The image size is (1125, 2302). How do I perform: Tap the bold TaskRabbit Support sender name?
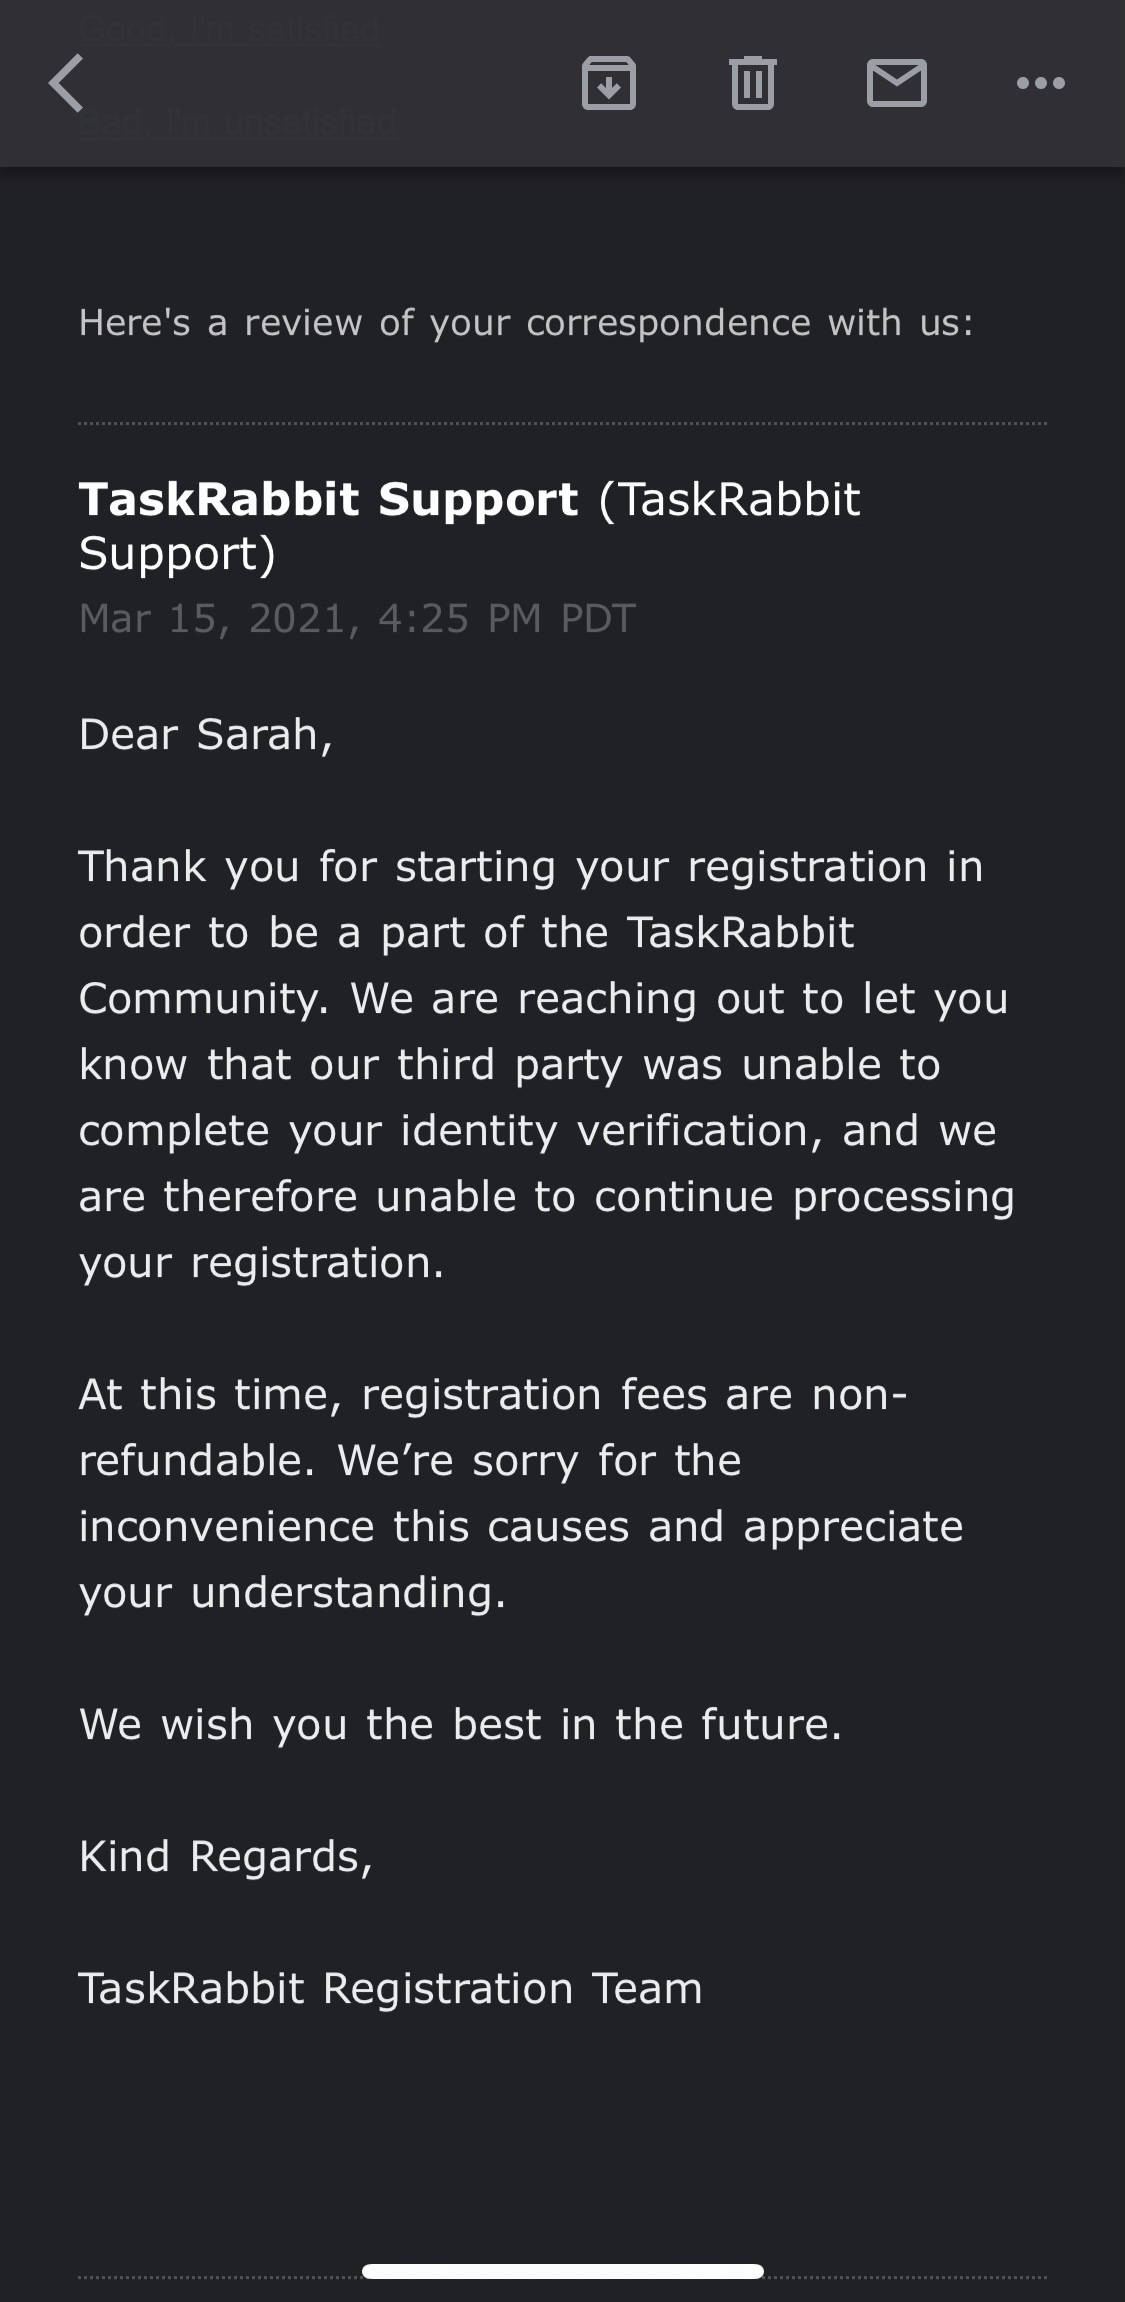coord(328,499)
